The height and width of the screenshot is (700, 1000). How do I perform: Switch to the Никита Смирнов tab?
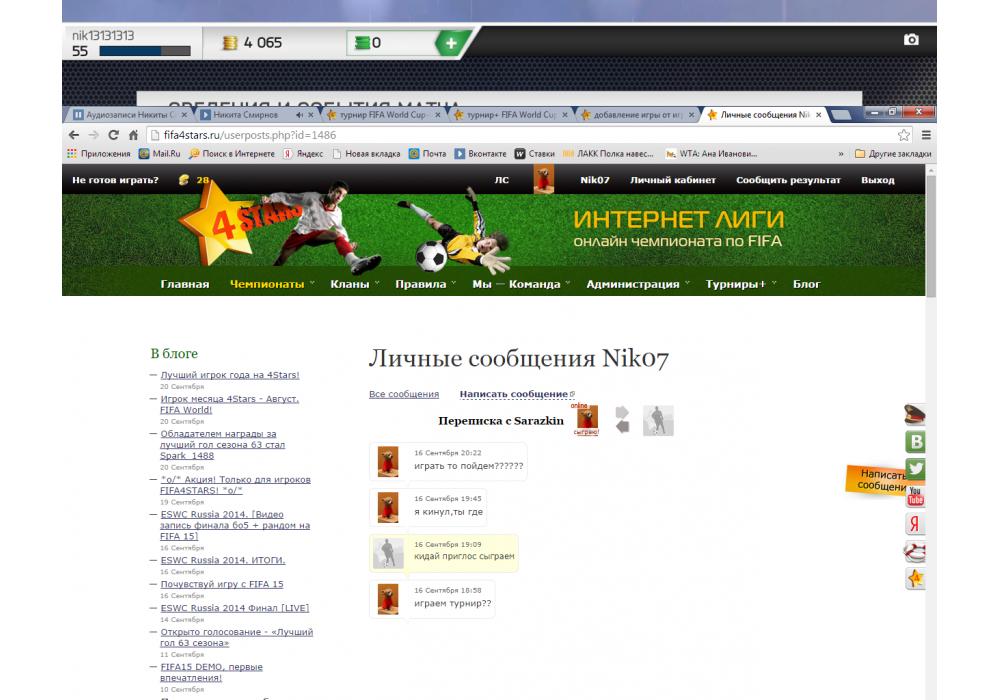[x=256, y=115]
